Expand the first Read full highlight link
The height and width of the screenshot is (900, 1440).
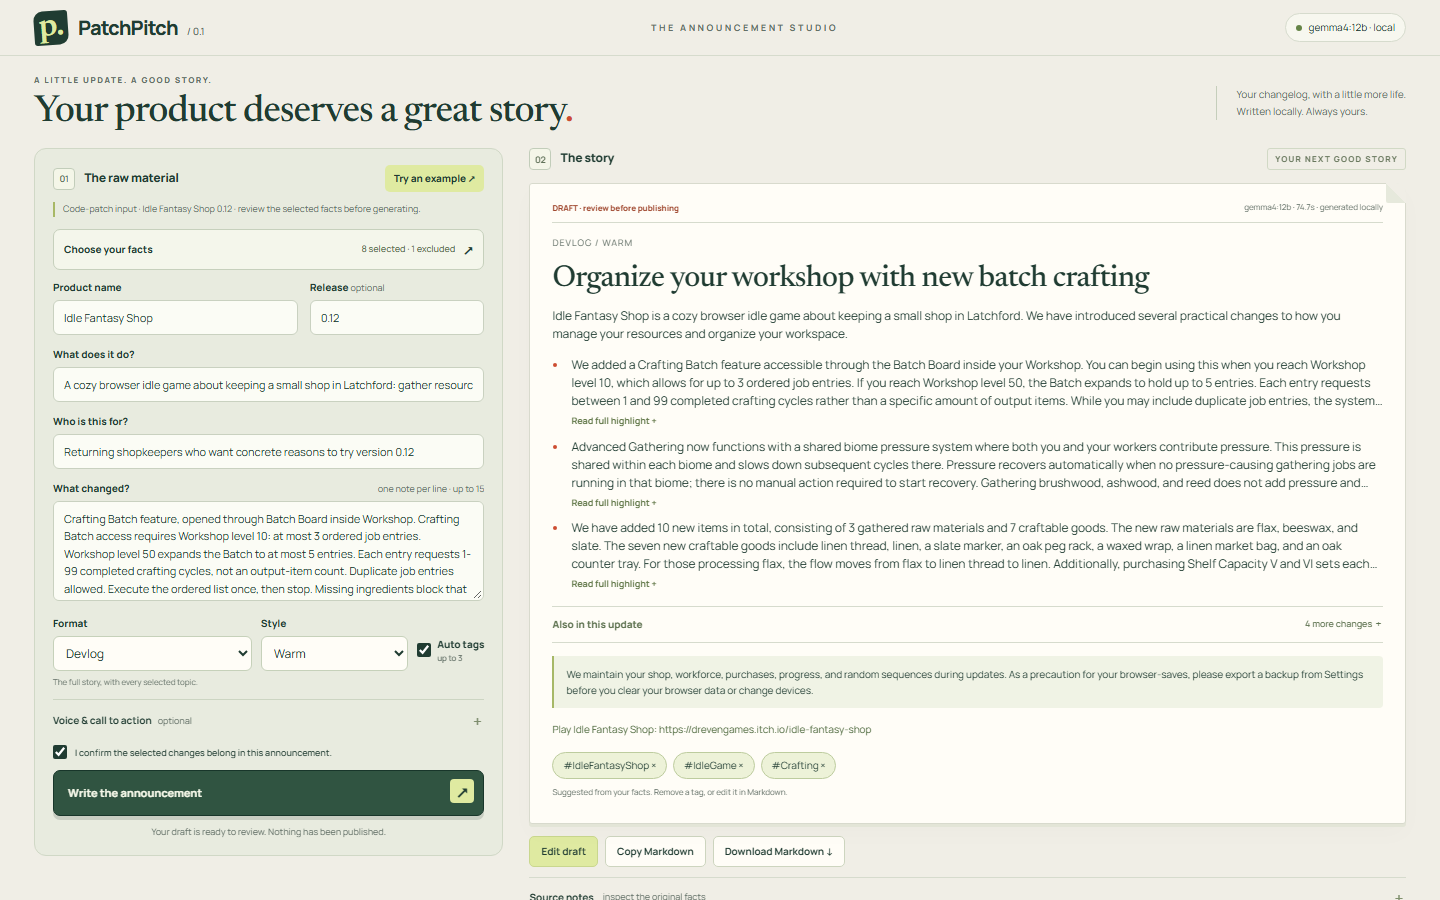coord(614,421)
